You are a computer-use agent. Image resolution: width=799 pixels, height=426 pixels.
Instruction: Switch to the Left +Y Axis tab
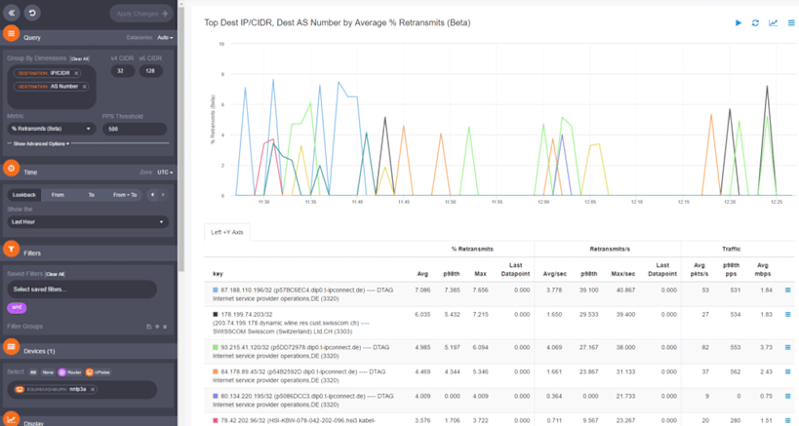click(227, 232)
